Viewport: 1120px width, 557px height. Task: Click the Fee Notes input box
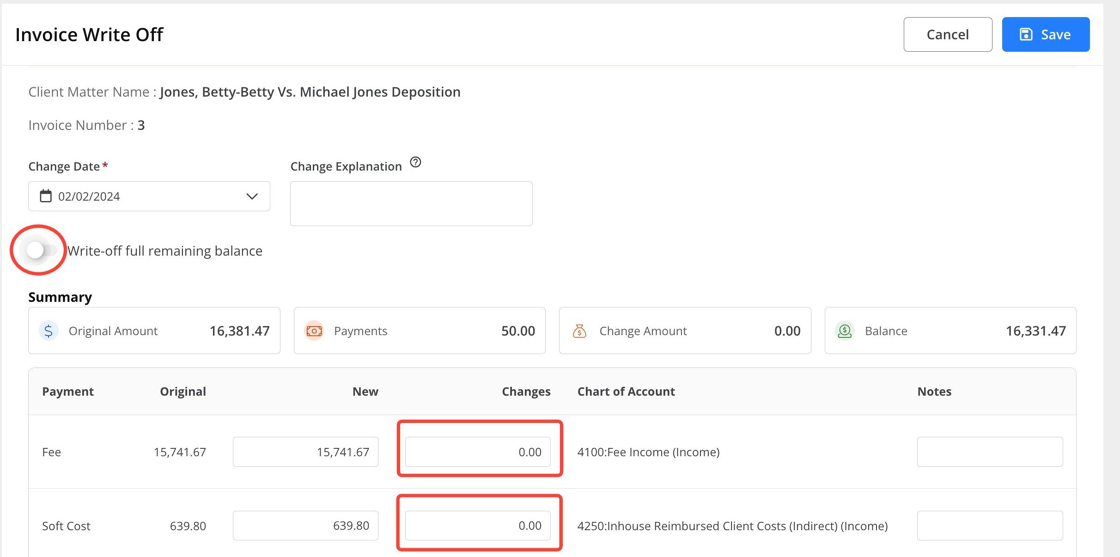tap(990, 452)
